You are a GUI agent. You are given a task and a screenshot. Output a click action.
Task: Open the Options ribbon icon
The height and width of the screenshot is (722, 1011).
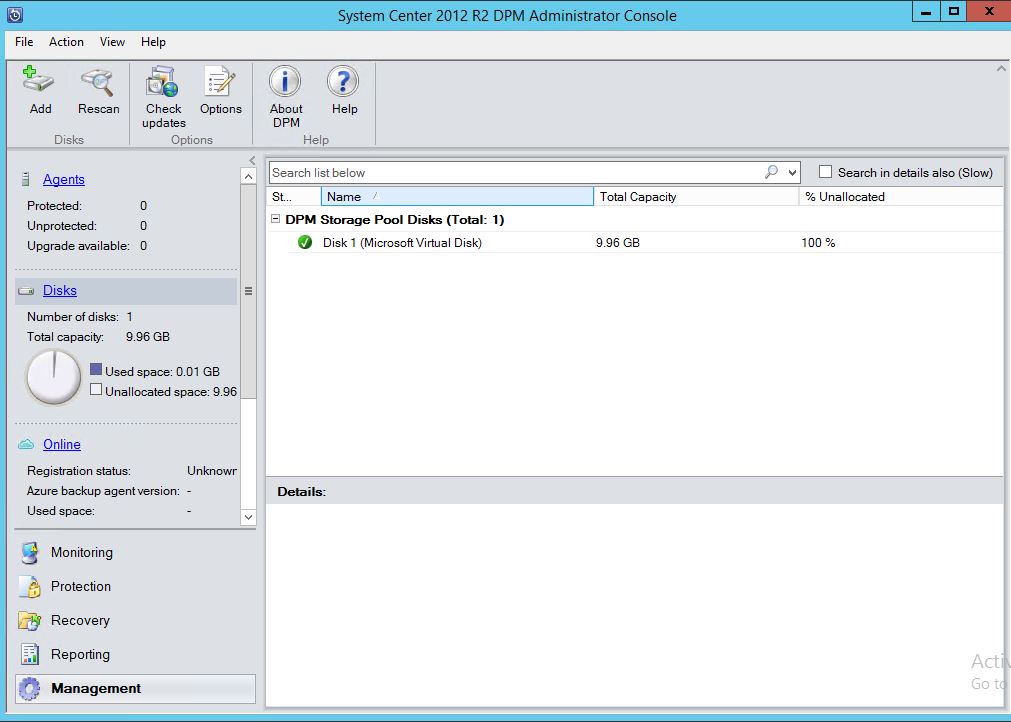point(220,81)
